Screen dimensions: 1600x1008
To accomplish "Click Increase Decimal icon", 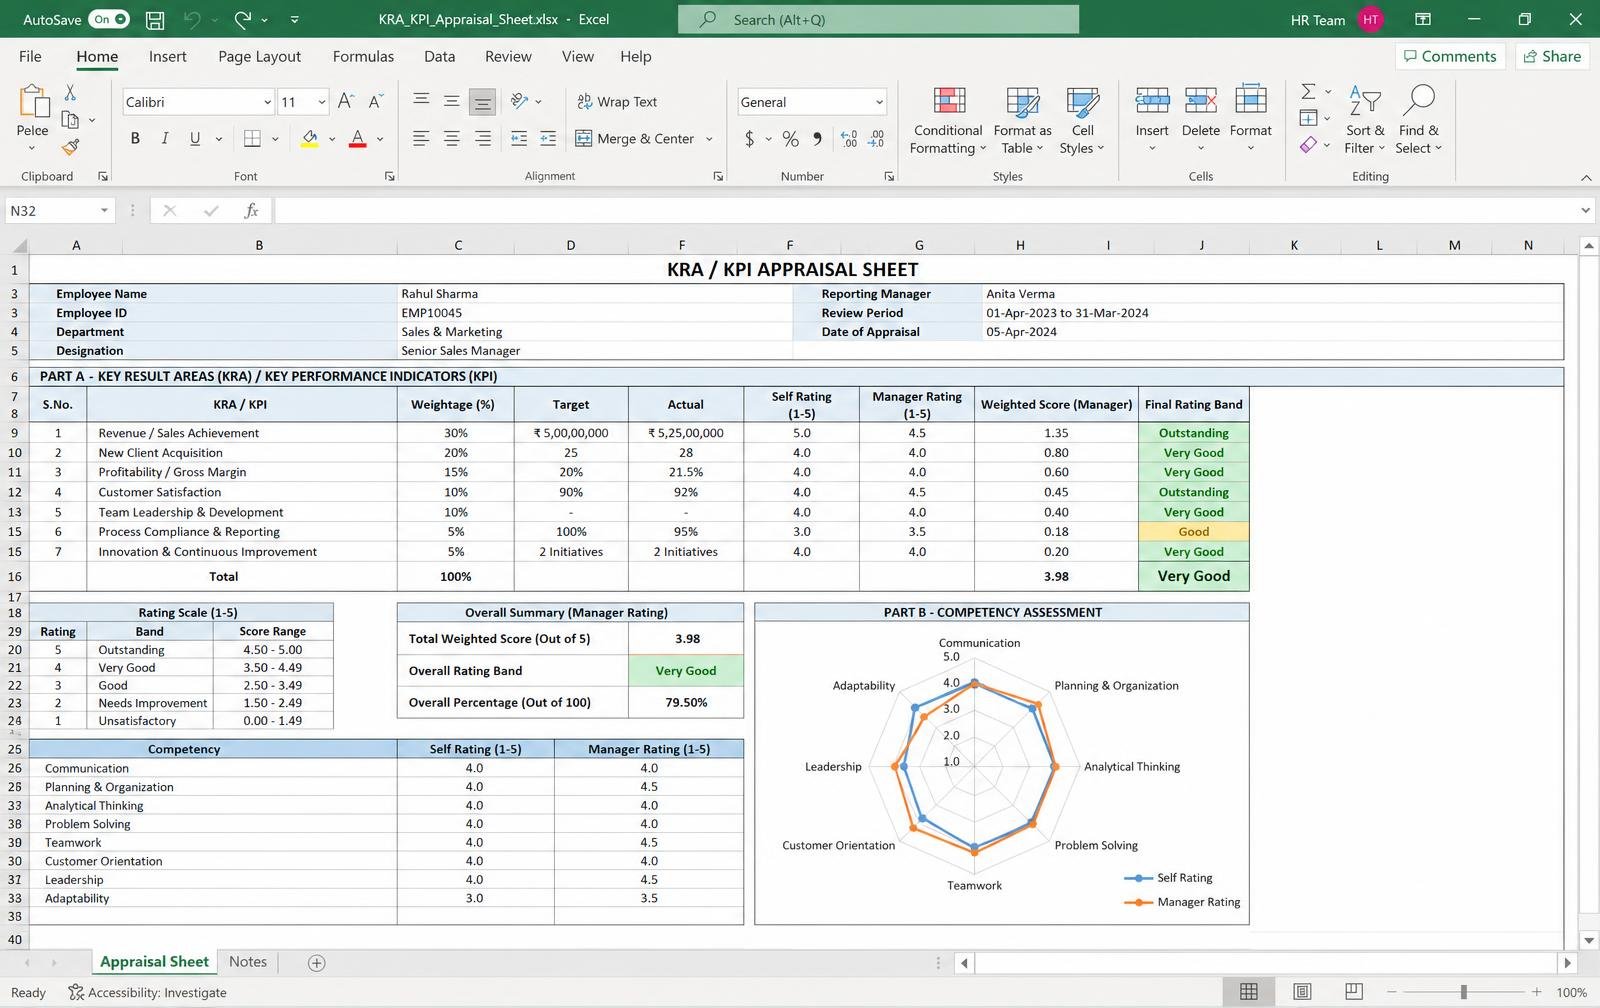I will click(849, 139).
